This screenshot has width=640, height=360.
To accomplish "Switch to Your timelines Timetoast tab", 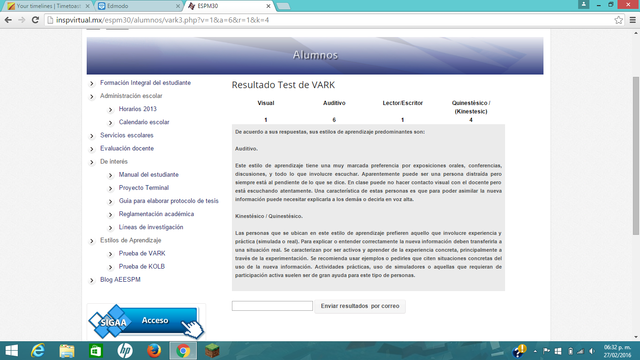I will [x=48, y=6].
